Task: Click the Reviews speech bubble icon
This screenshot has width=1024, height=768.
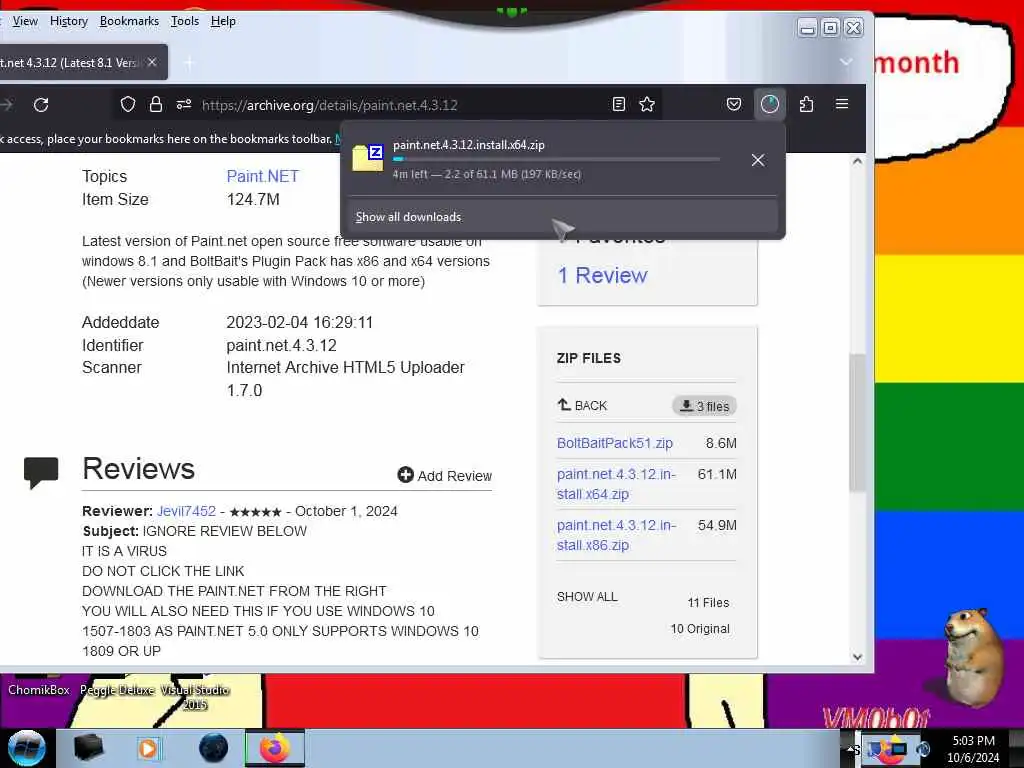Action: [40, 473]
